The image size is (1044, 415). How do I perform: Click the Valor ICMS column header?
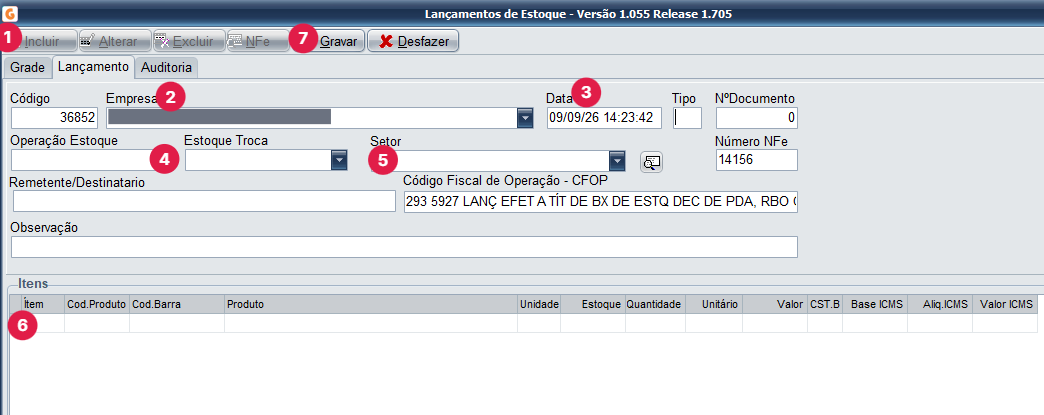pos(1005,304)
